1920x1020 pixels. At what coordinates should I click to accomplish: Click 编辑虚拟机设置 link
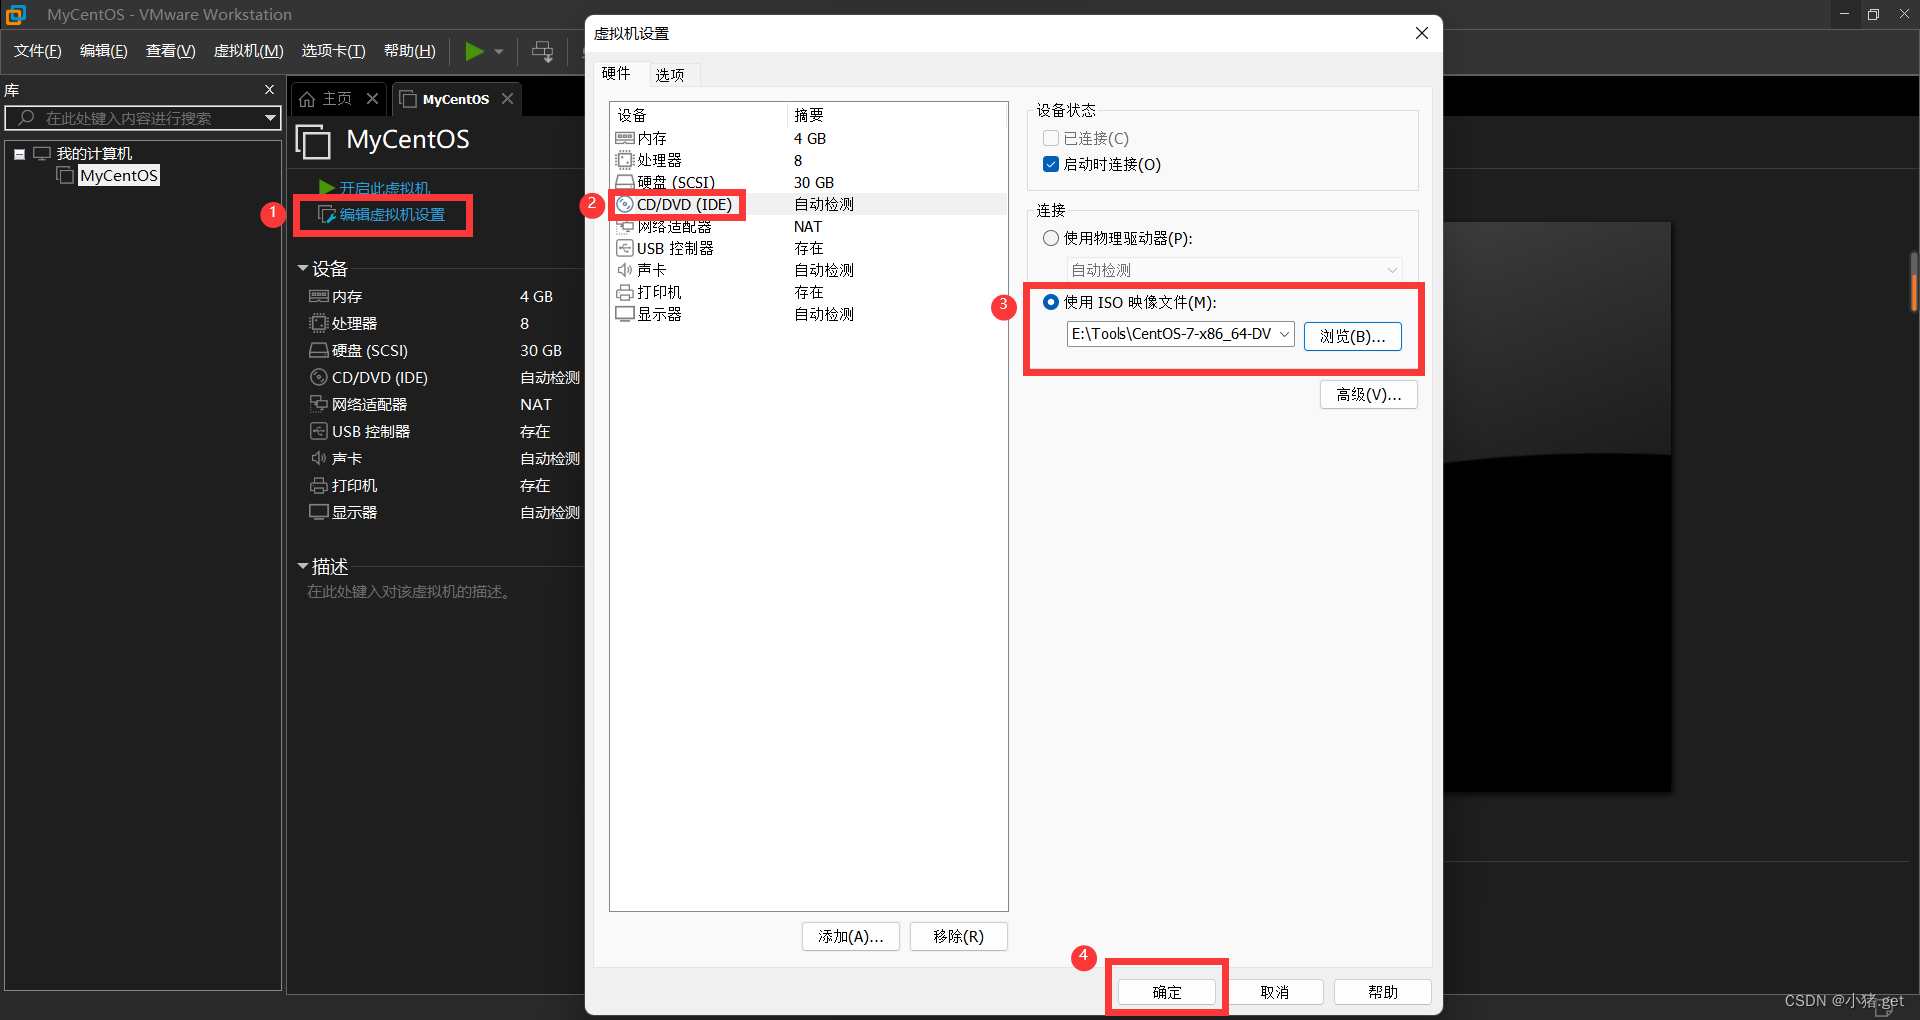point(392,214)
